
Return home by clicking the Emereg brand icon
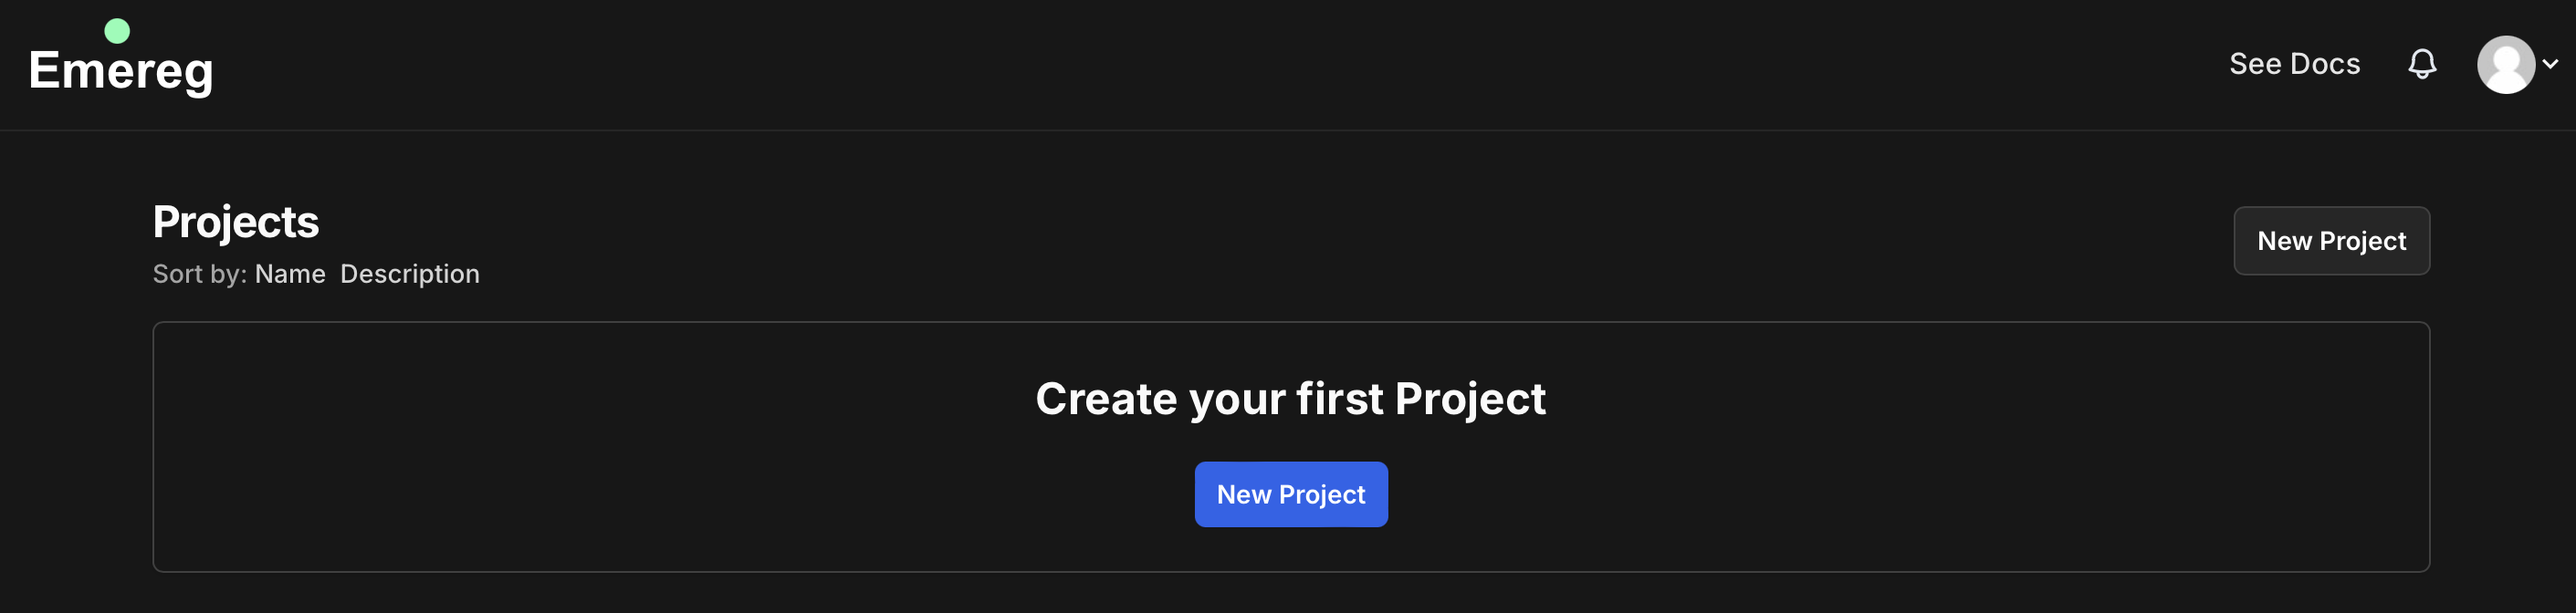click(122, 68)
